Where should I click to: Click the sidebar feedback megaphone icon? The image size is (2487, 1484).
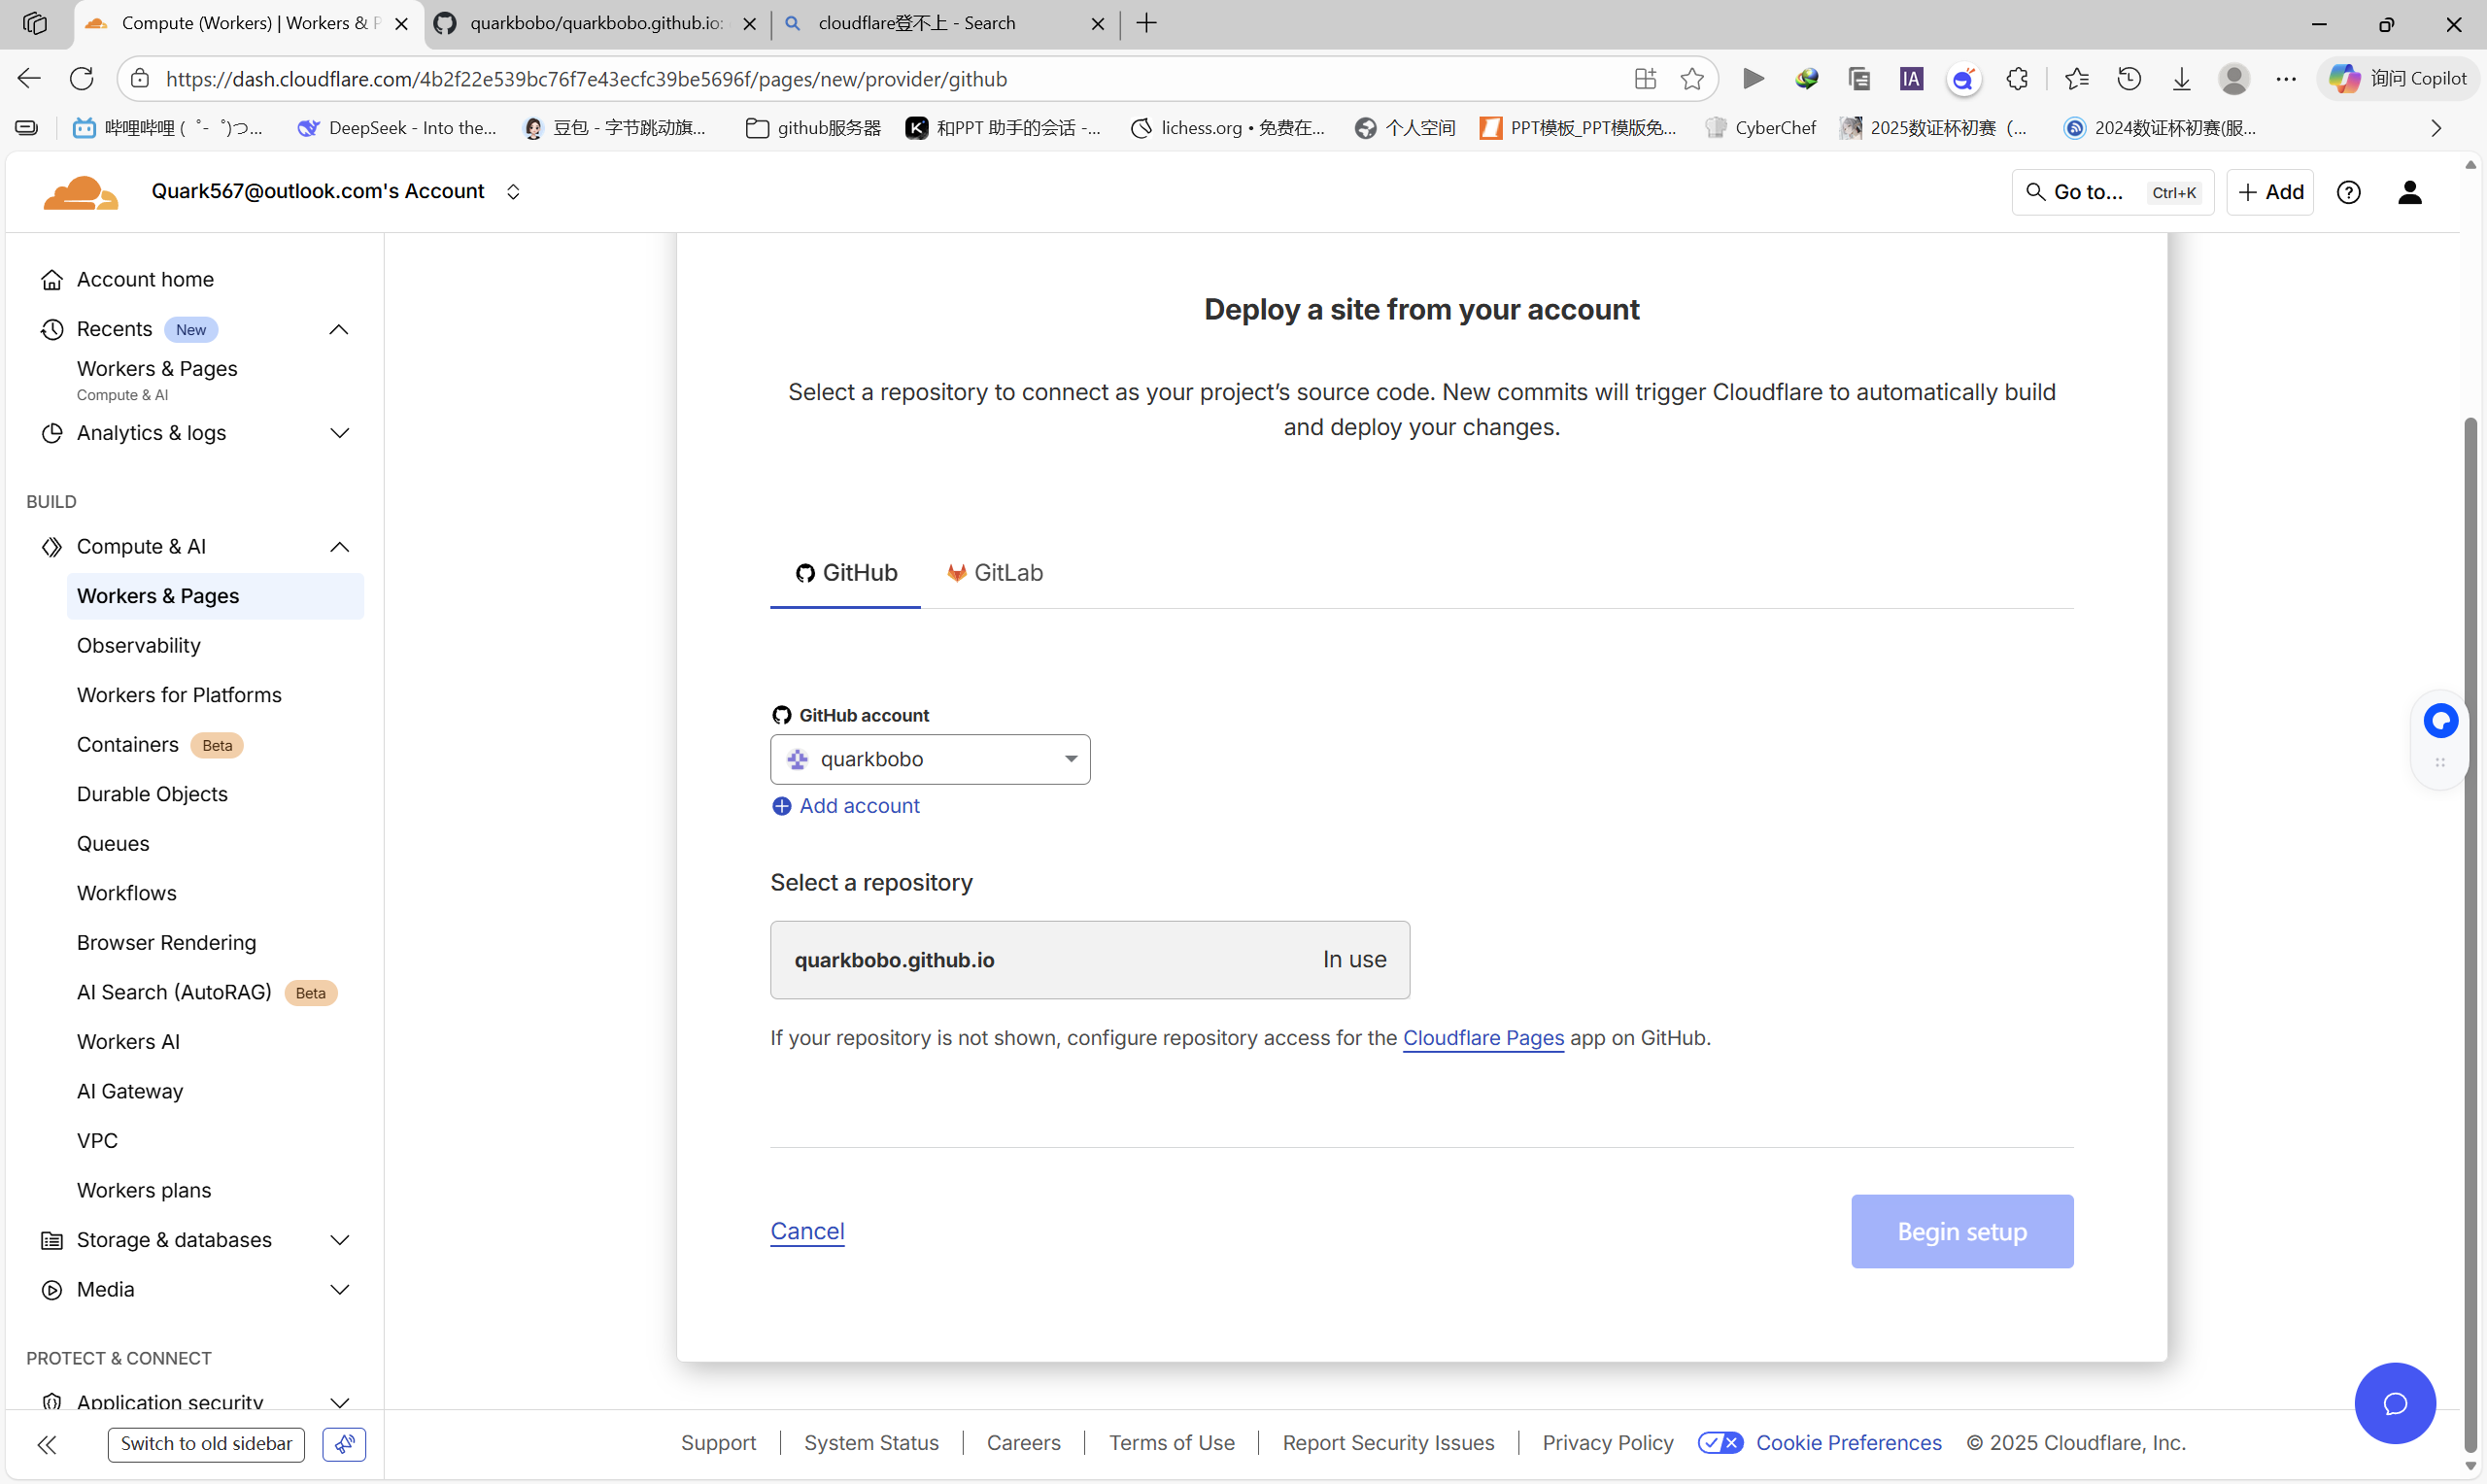[x=344, y=1443]
